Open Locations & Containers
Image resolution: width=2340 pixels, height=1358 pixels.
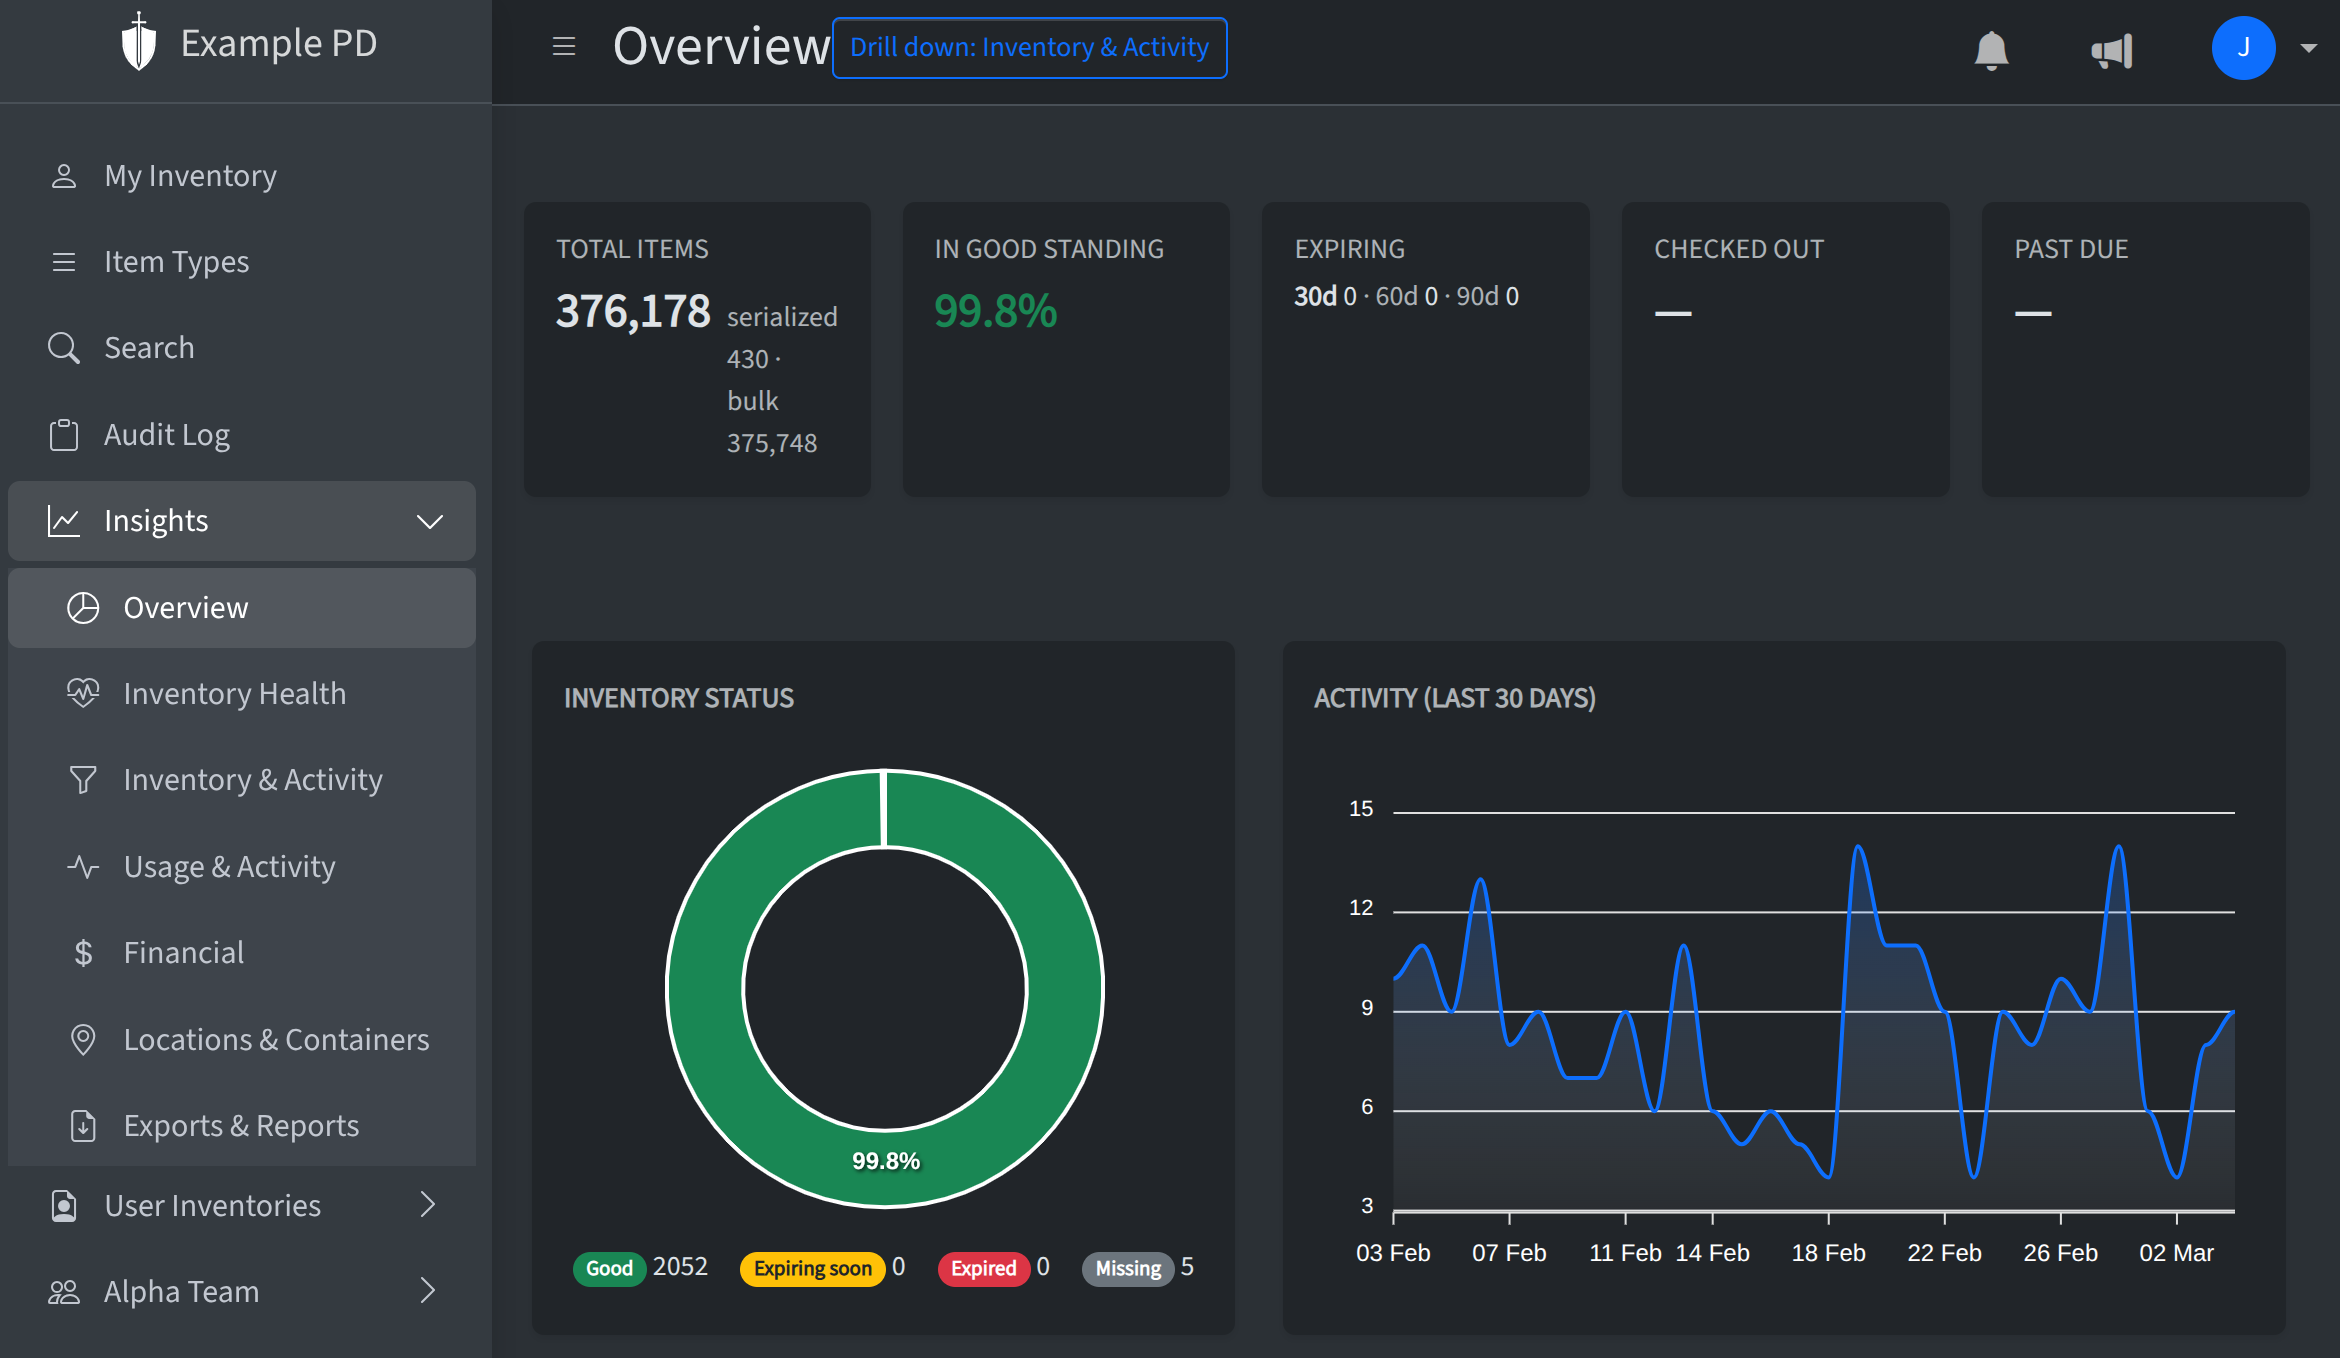pos(277,1039)
